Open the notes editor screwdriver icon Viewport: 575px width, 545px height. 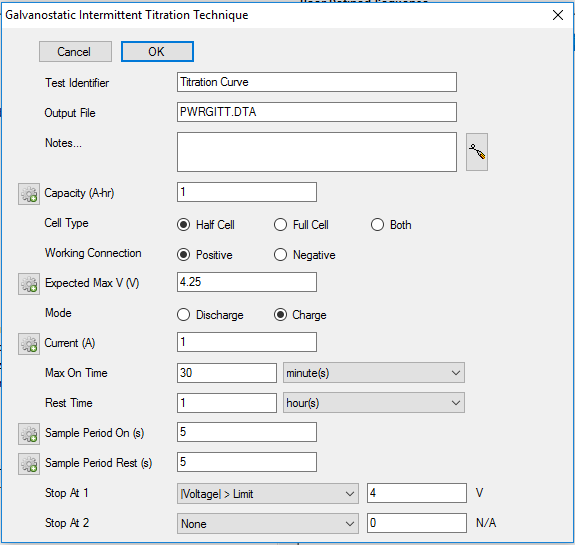pos(477,152)
